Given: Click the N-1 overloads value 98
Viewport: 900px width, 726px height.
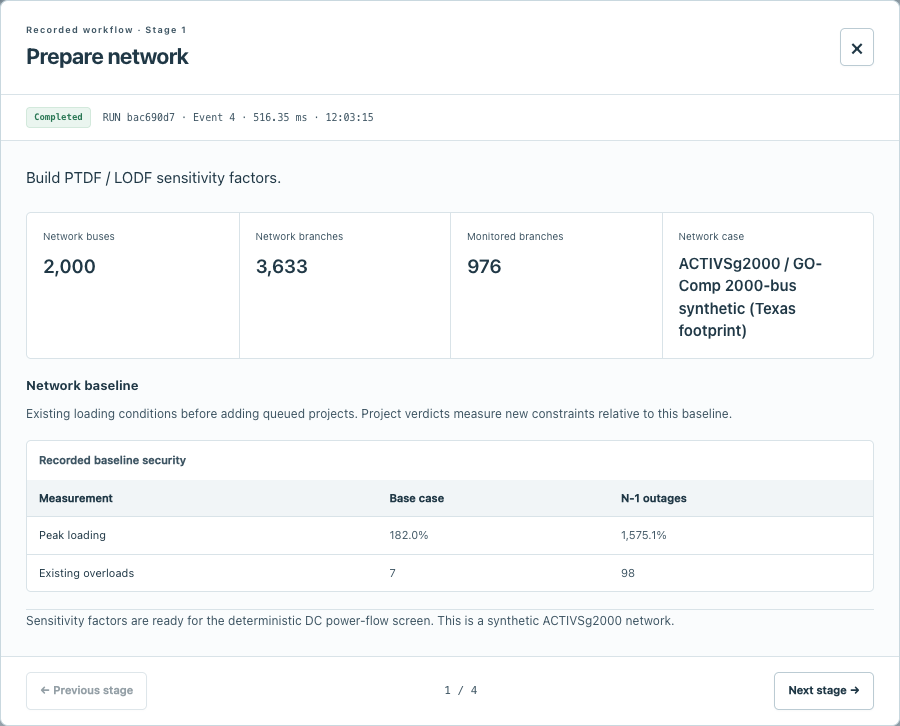Looking at the screenshot, I should (627, 573).
